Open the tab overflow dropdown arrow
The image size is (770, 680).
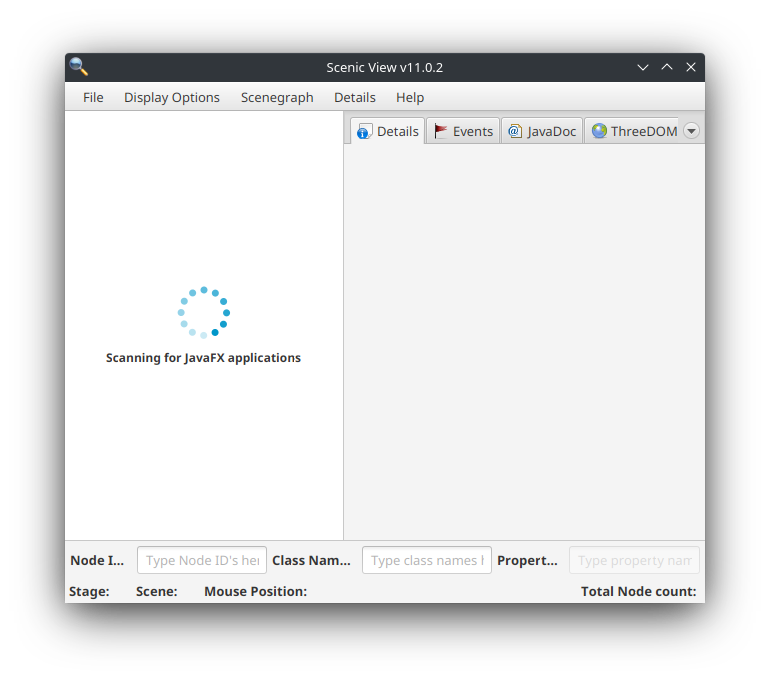click(691, 131)
